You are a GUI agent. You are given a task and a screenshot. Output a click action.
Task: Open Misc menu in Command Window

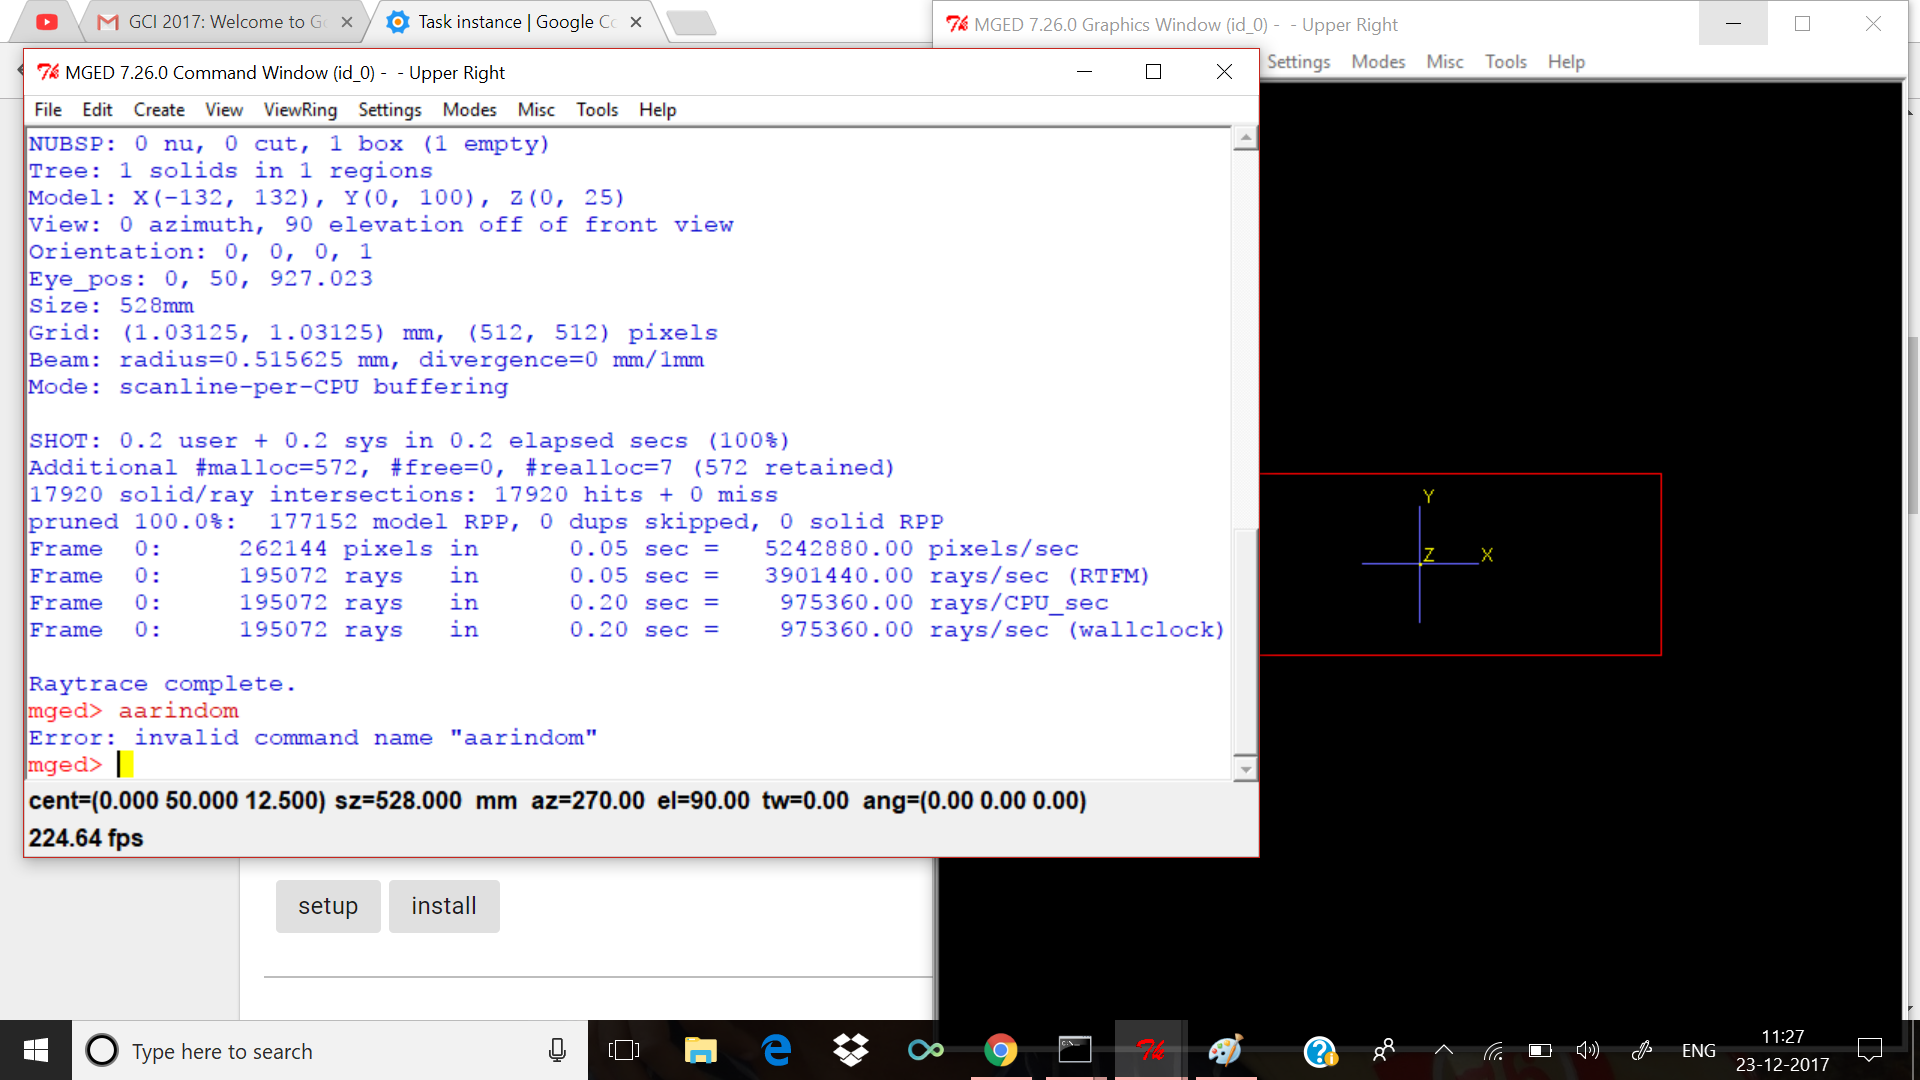pos(536,110)
